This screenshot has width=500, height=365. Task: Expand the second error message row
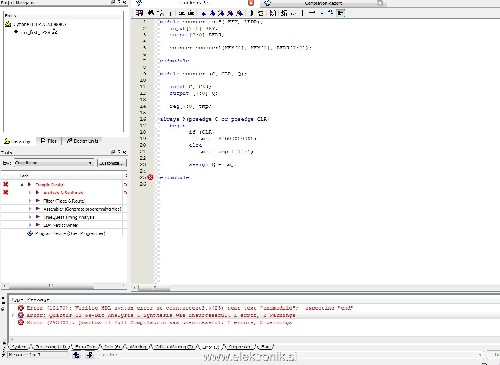coord(13,315)
